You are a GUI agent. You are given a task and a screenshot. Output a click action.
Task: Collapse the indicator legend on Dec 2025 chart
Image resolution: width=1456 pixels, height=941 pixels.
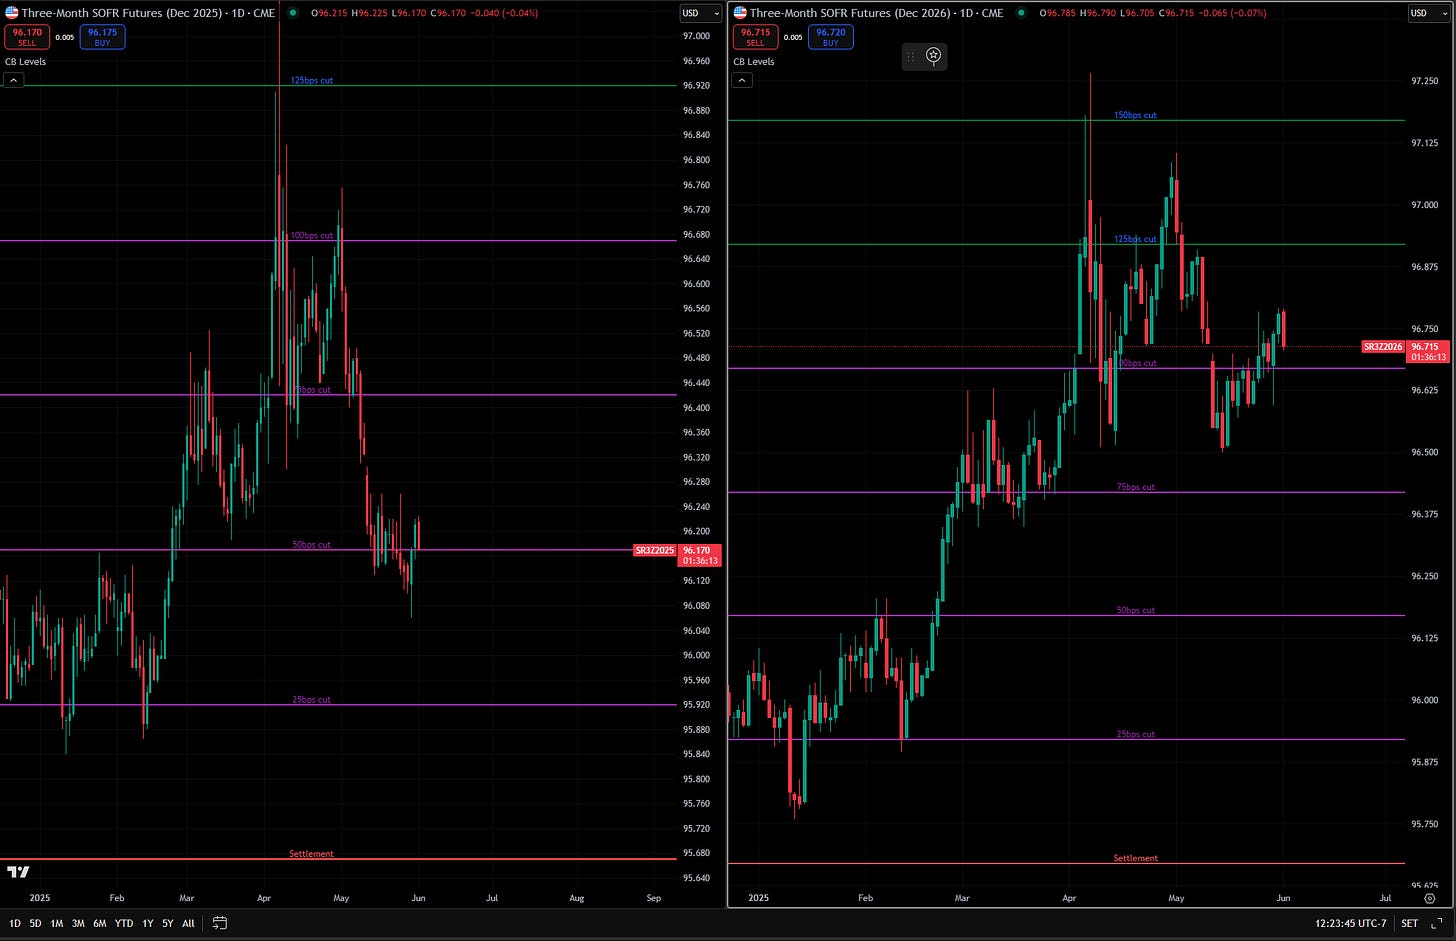coord(13,80)
